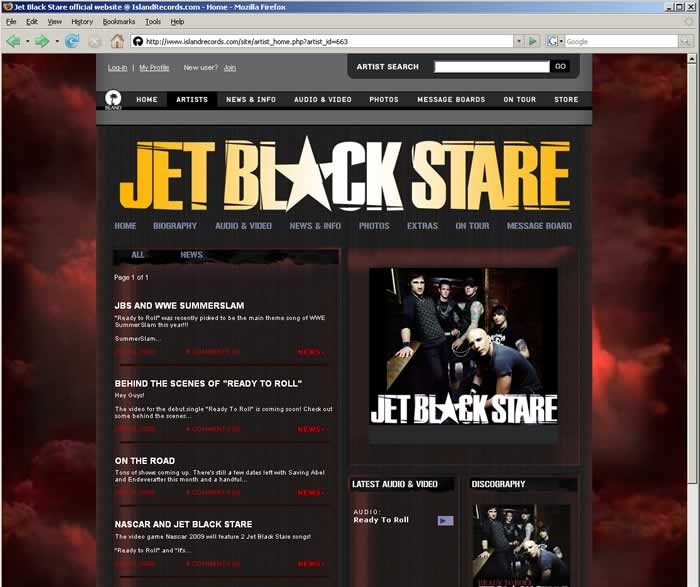
Task: Click the Stop loading icon
Action: click(95, 42)
